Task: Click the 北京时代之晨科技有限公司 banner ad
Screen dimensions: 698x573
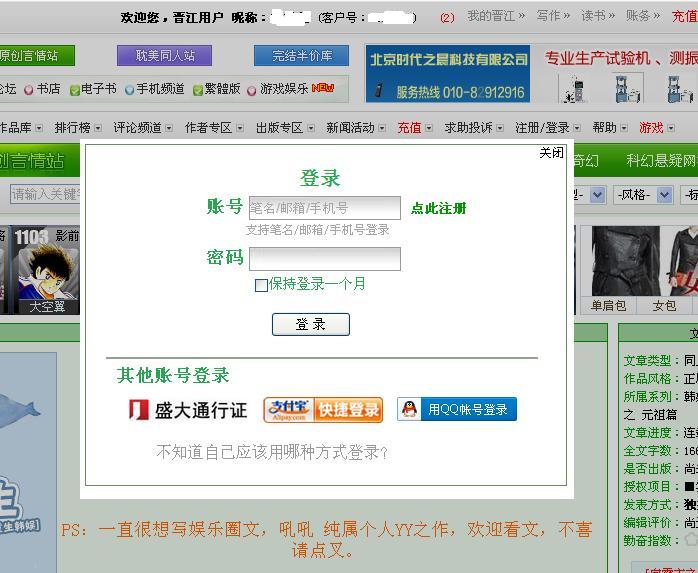Action: (x=447, y=74)
